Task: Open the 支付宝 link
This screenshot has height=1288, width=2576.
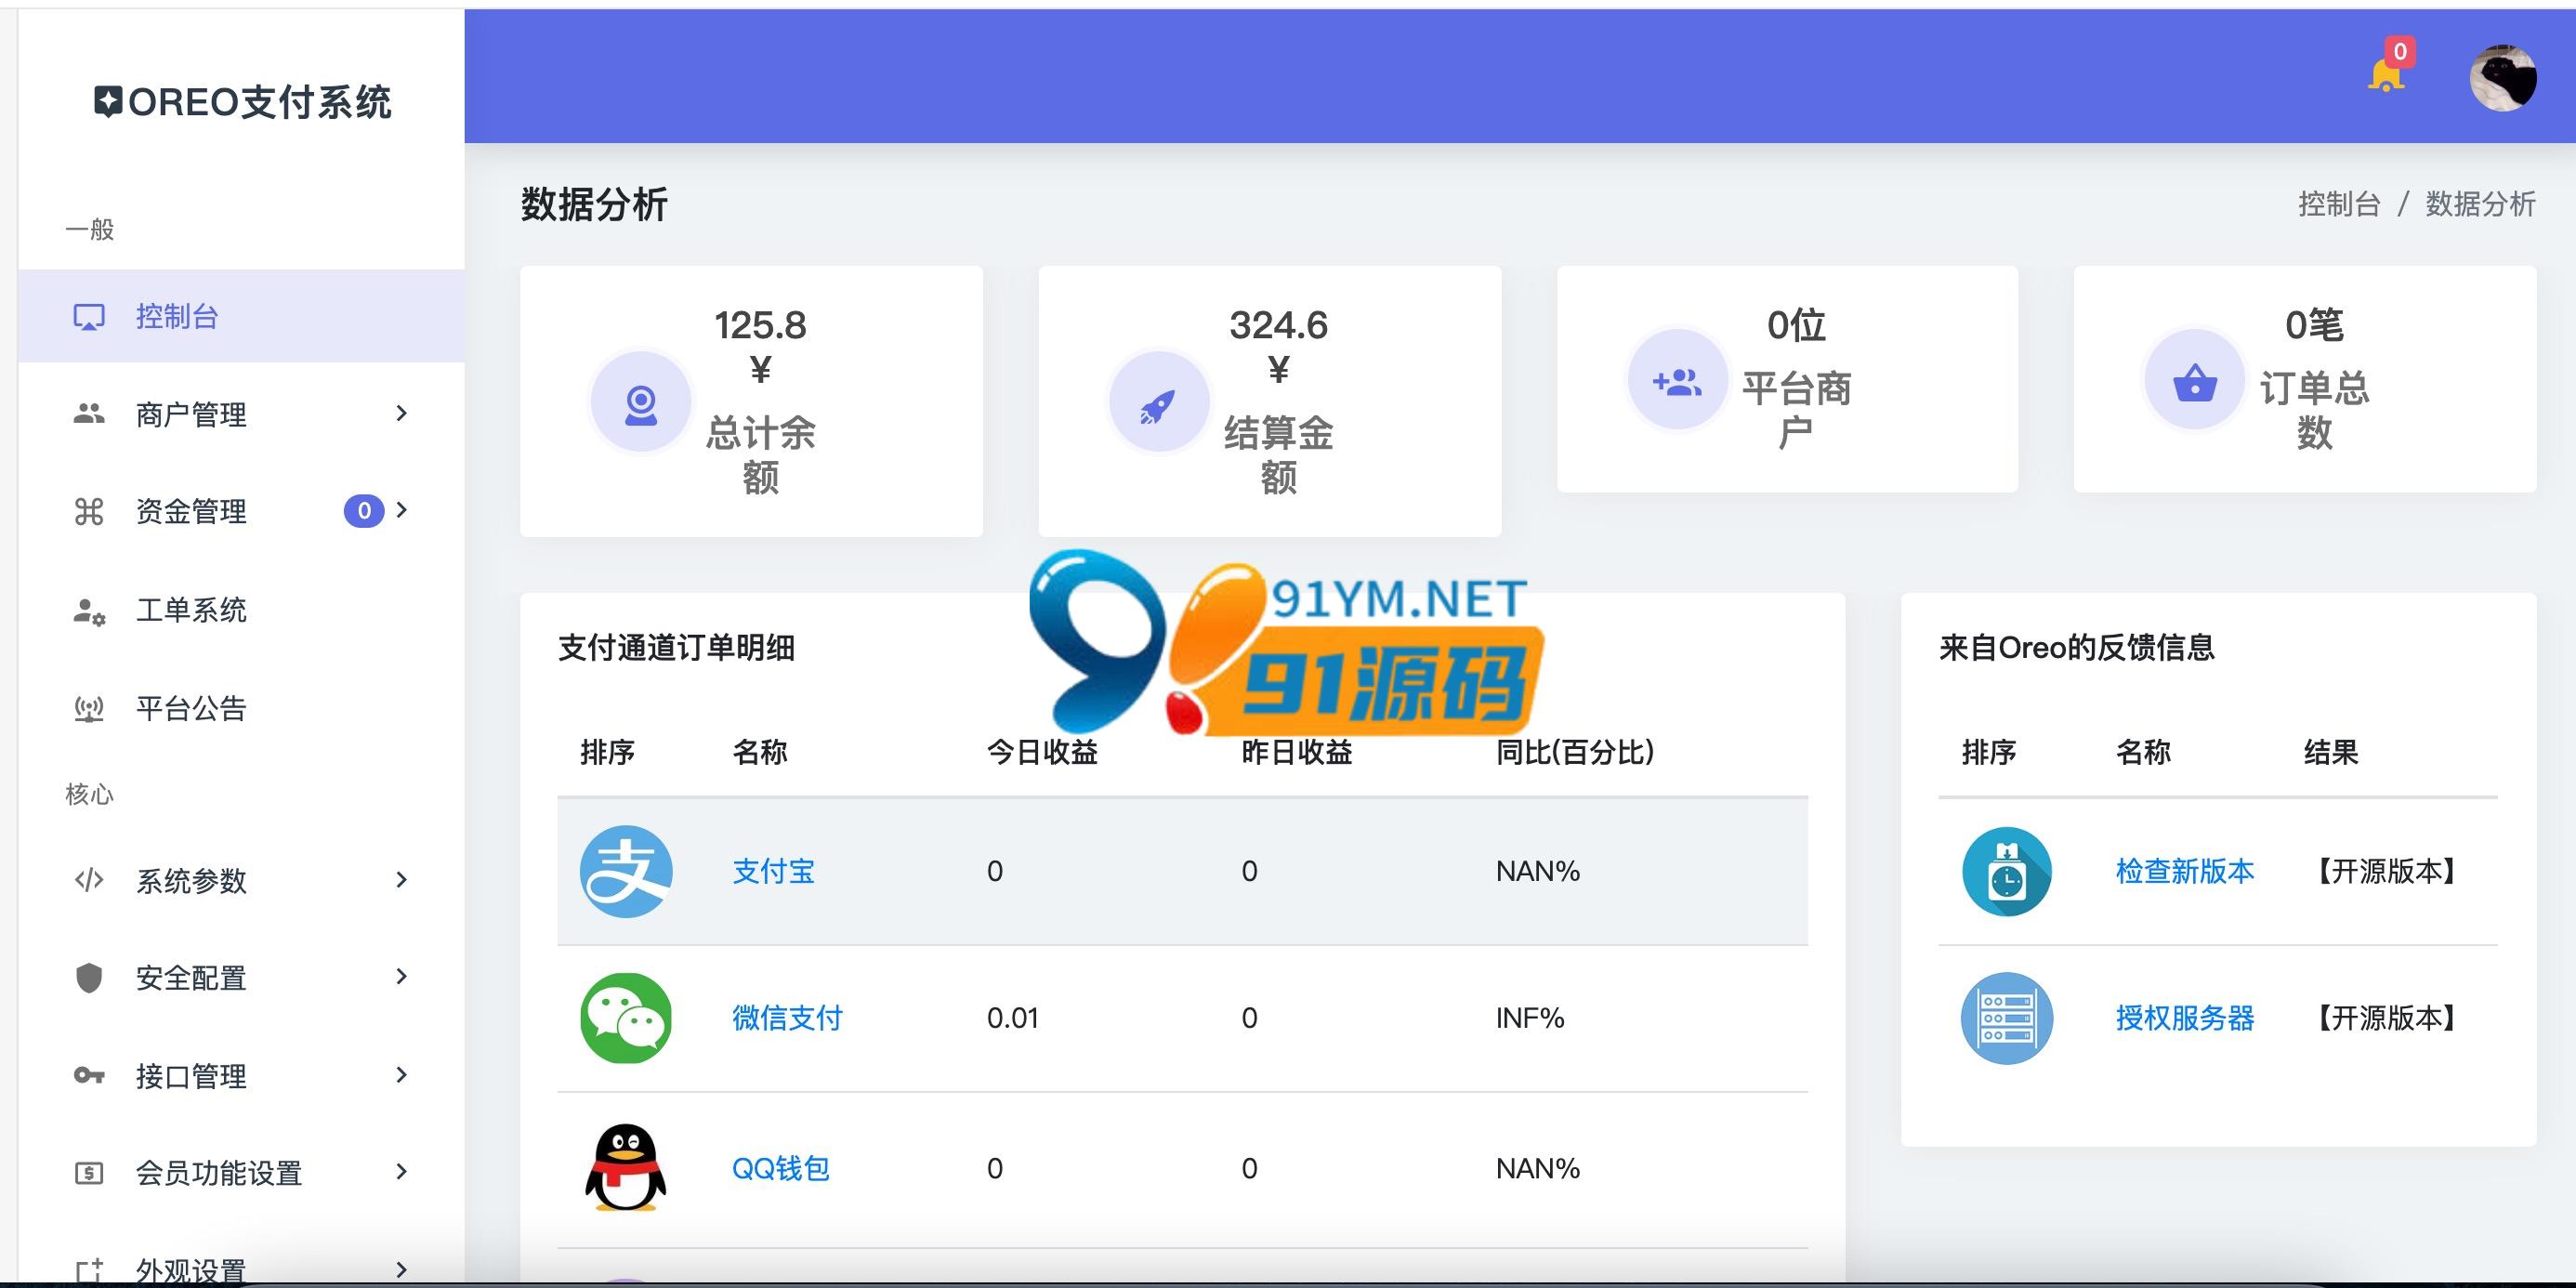Action: tap(773, 871)
